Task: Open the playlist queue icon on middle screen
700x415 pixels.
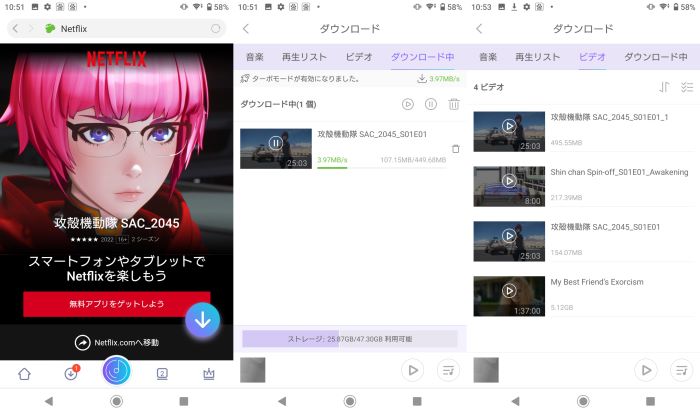Action: point(448,370)
